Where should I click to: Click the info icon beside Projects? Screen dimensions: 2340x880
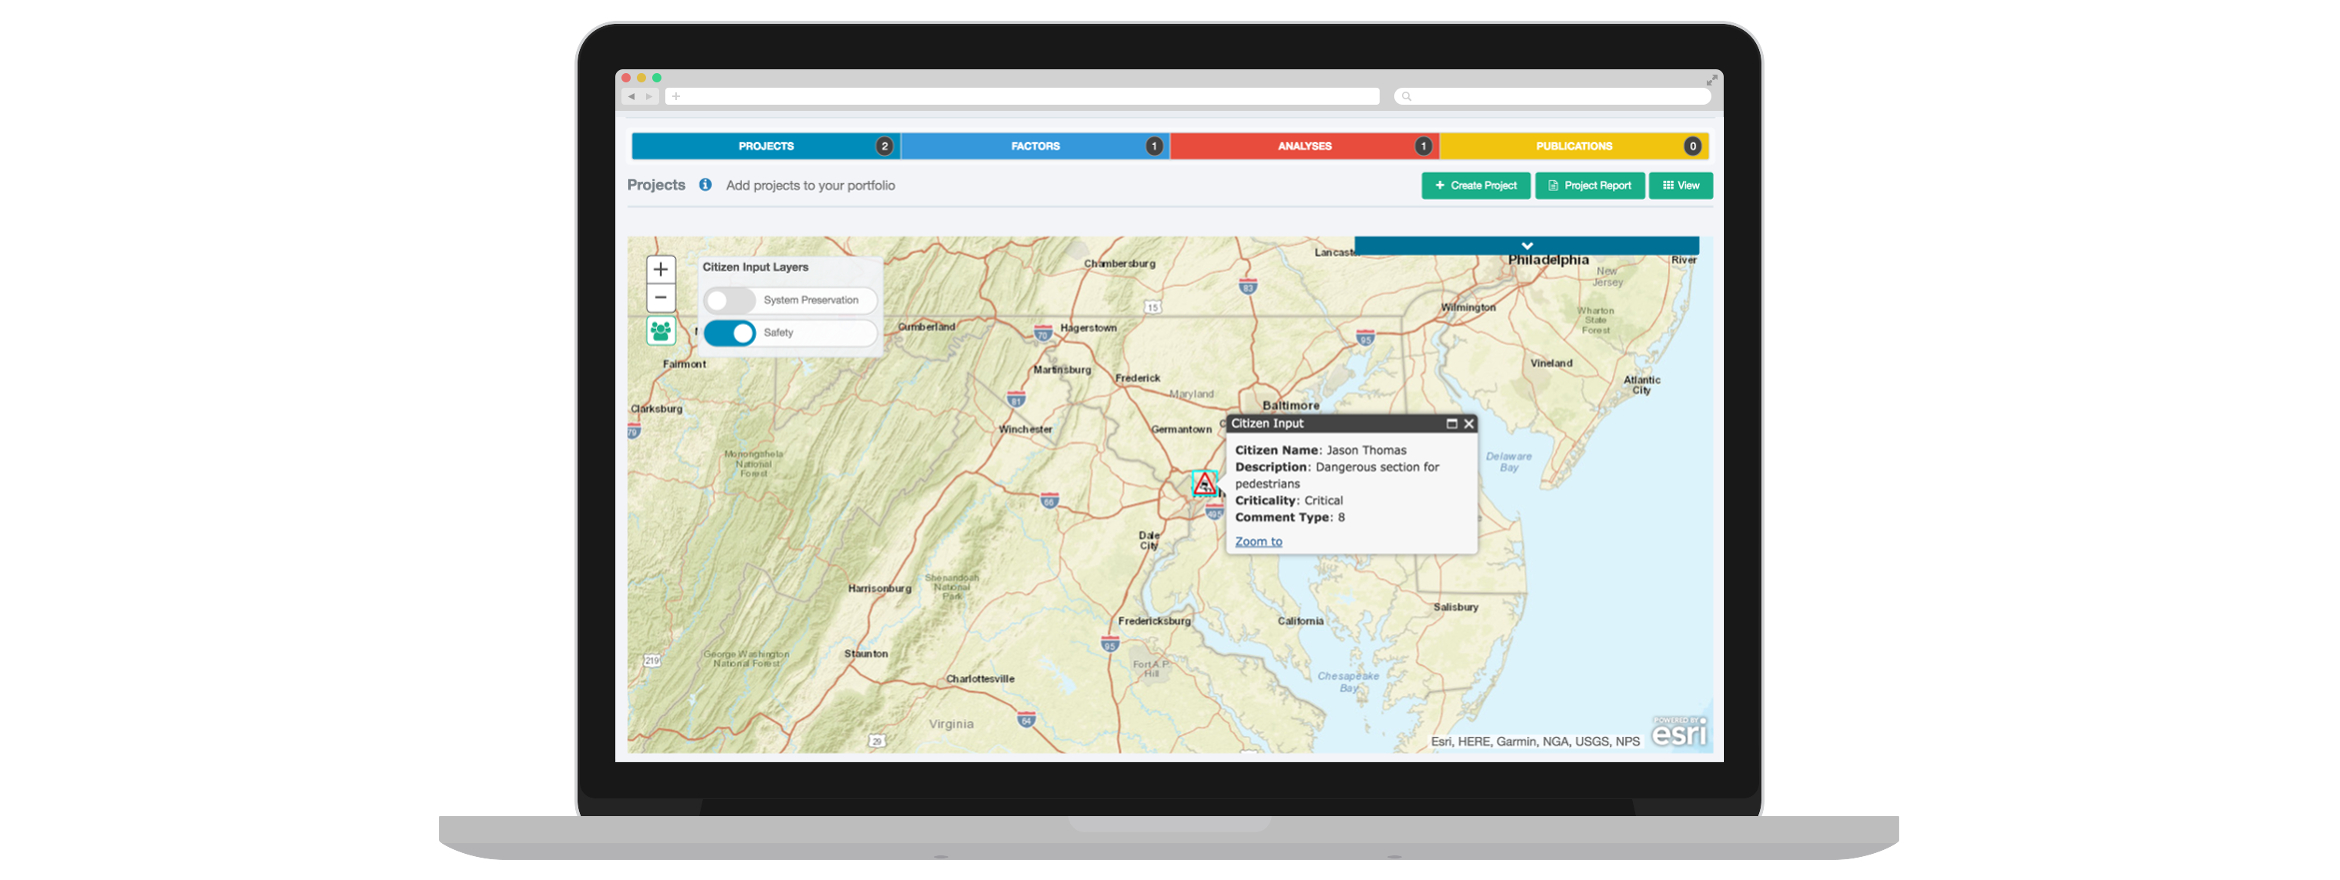click(705, 185)
